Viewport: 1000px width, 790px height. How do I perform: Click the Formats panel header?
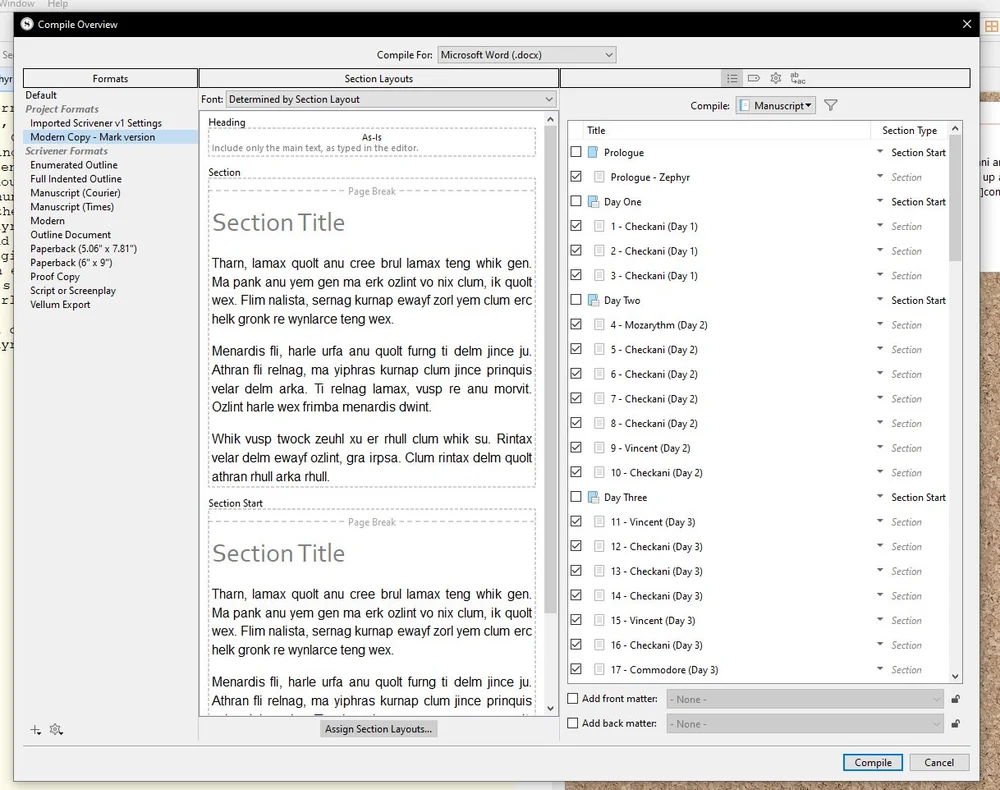coord(110,78)
